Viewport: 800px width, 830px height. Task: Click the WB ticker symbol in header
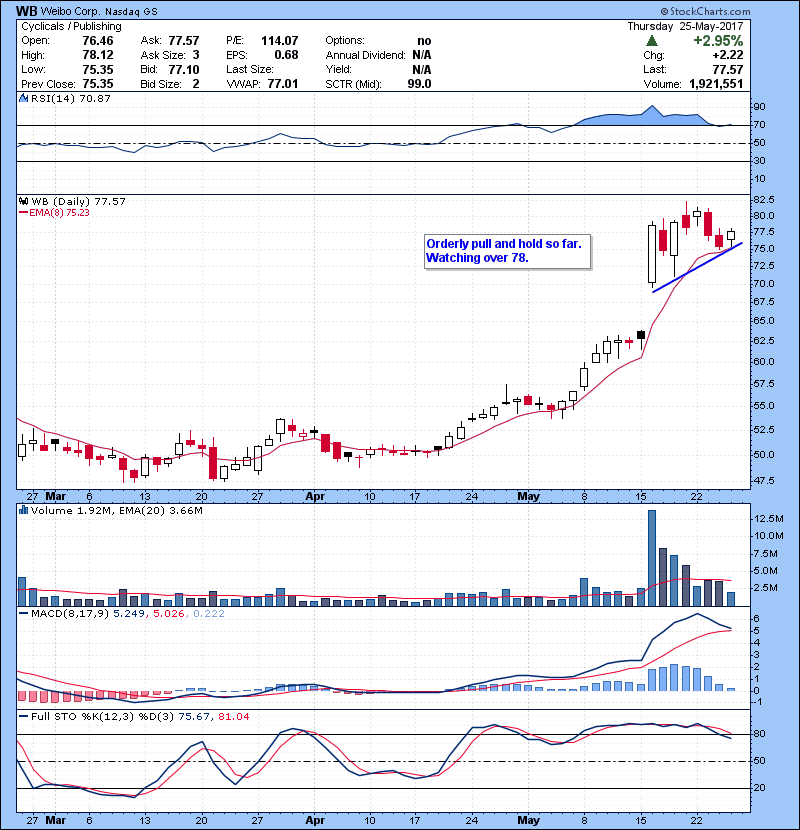[x=27, y=10]
